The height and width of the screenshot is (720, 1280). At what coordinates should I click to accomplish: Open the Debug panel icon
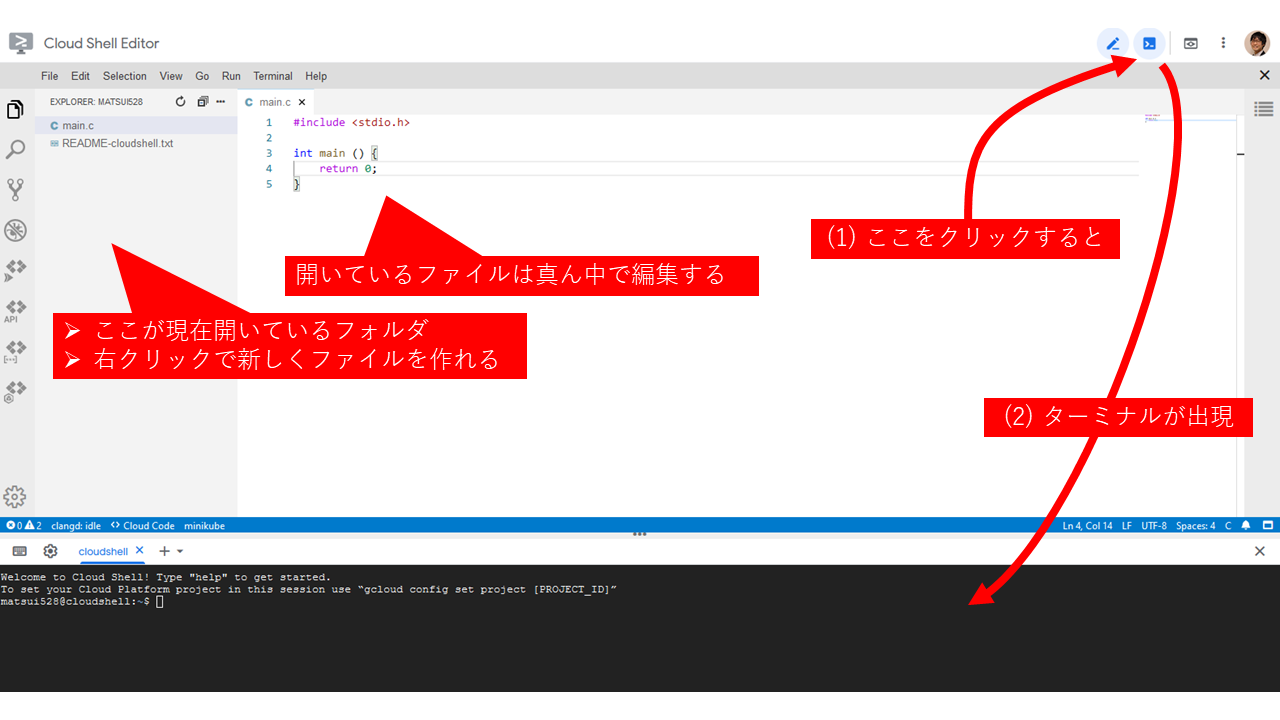click(x=15, y=231)
